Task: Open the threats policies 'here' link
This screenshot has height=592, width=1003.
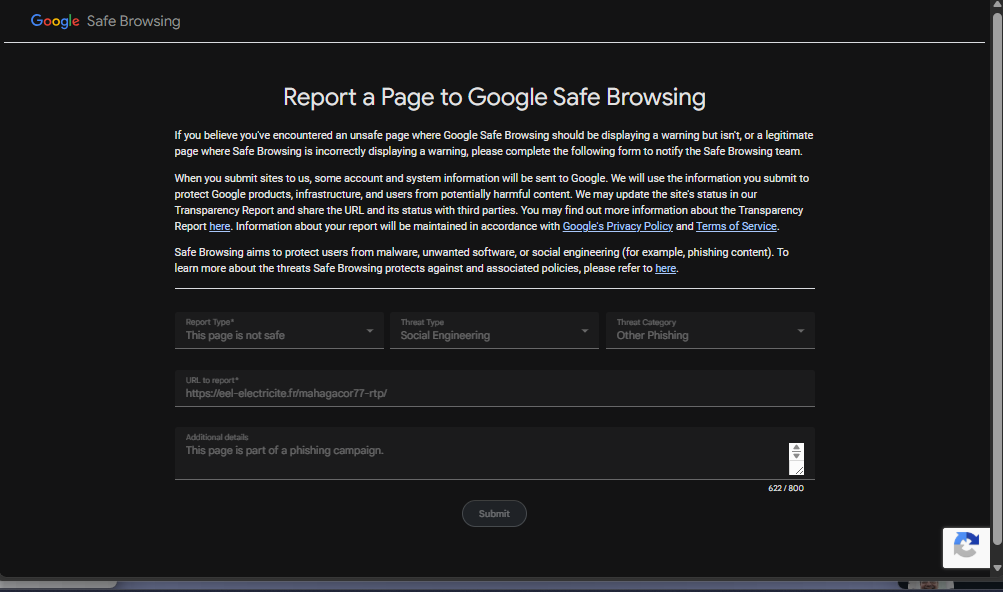Action: point(665,269)
